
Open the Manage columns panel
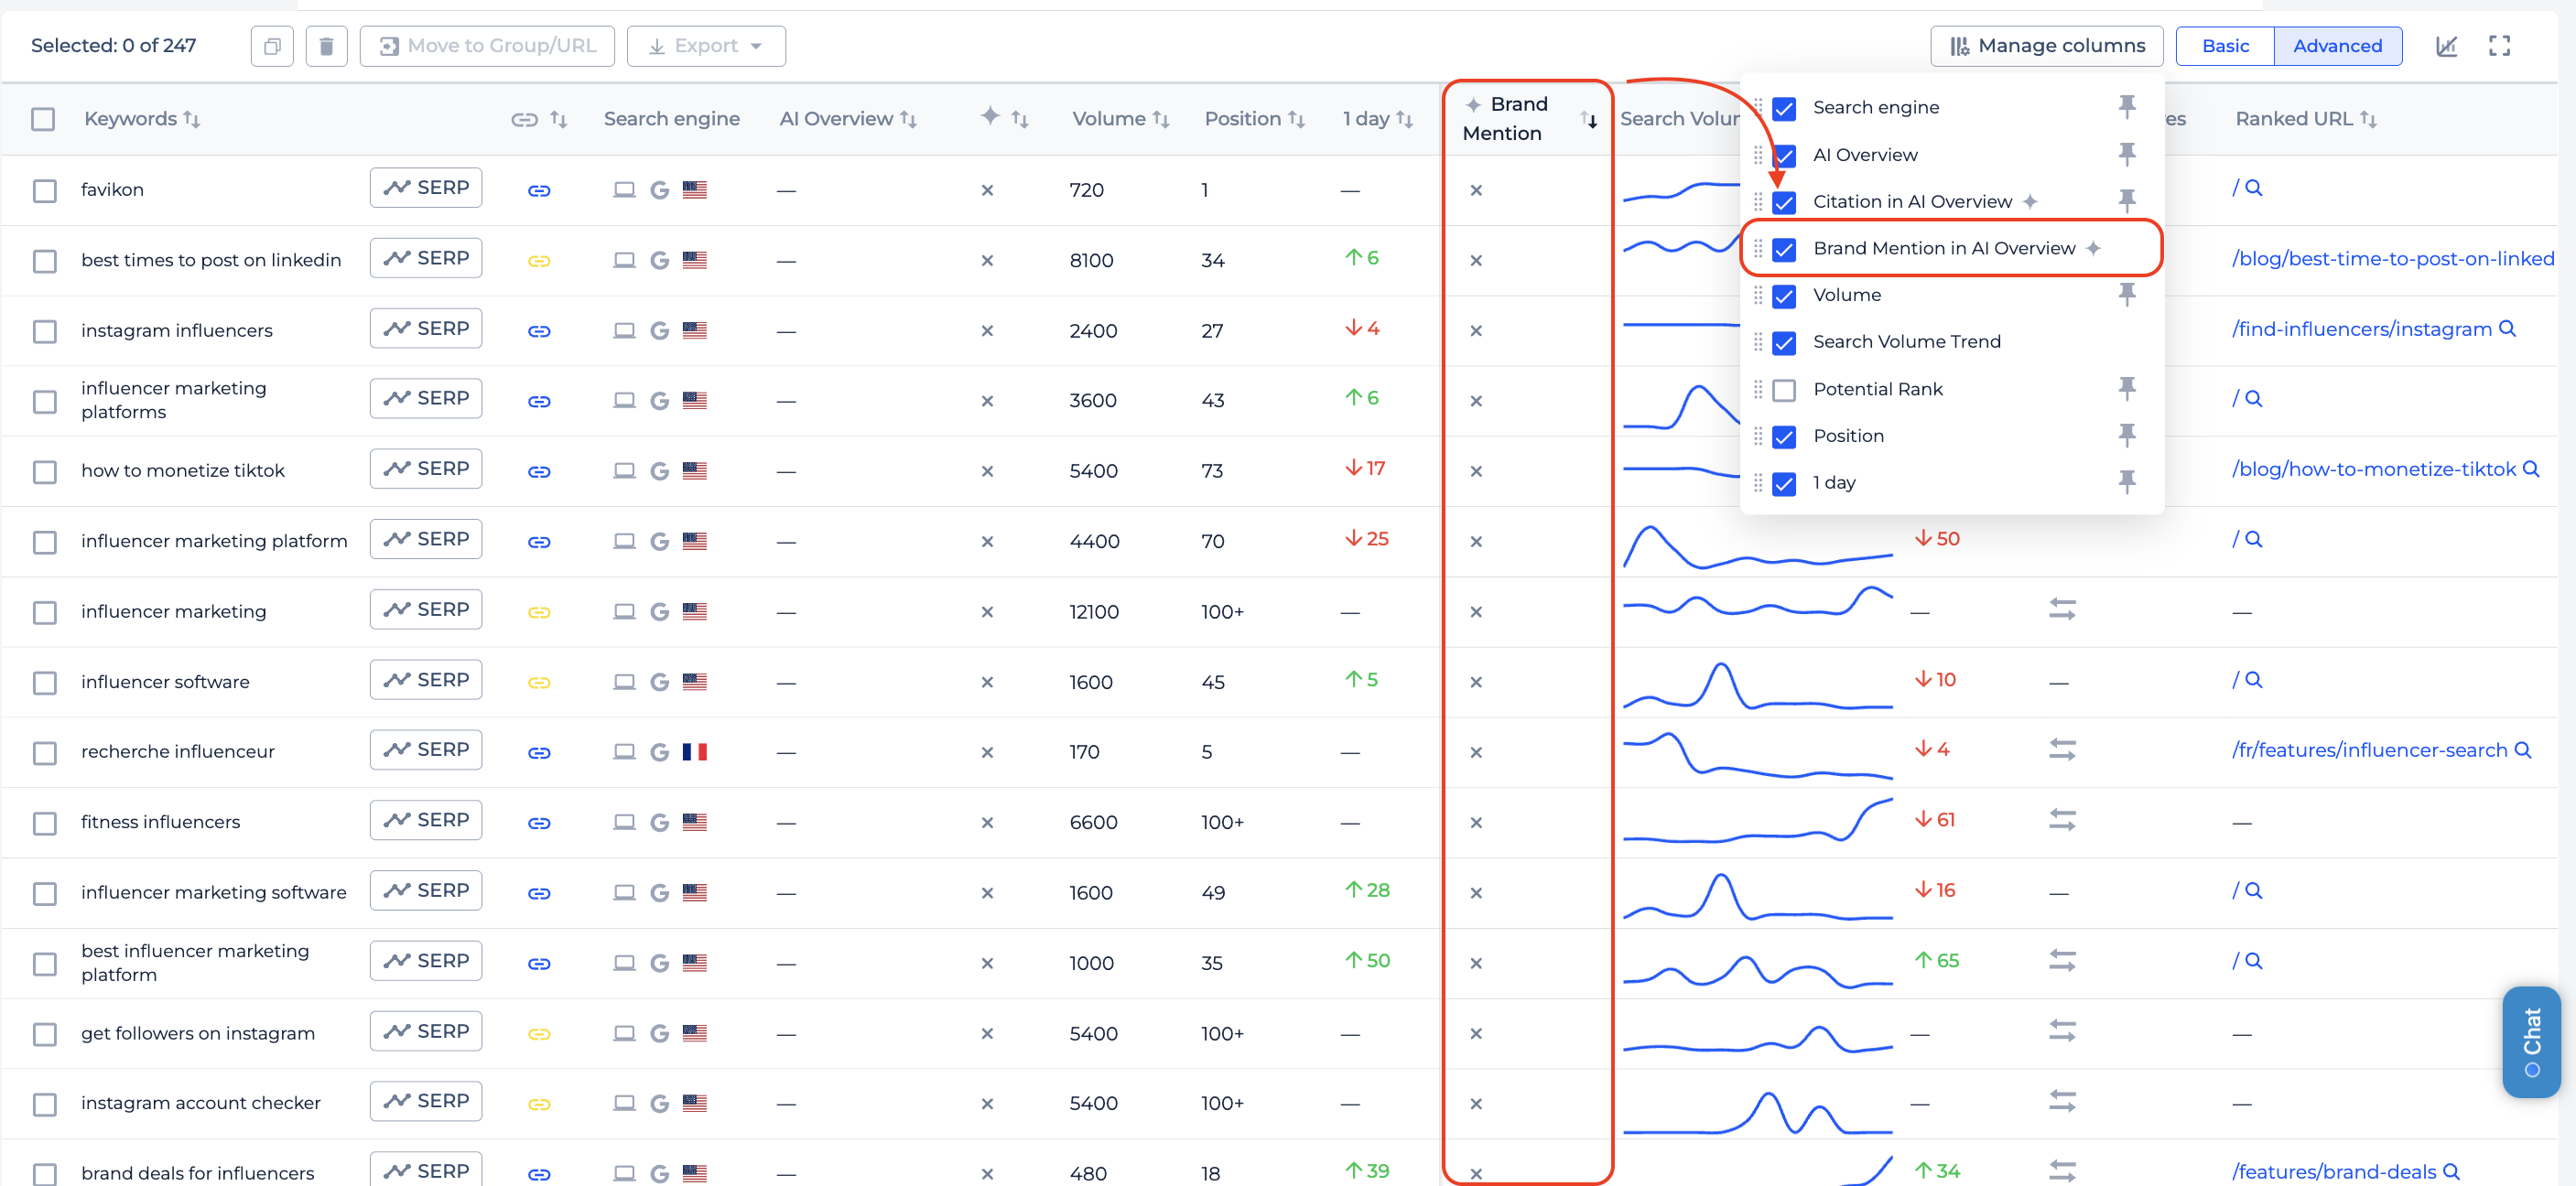point(2046,45)
